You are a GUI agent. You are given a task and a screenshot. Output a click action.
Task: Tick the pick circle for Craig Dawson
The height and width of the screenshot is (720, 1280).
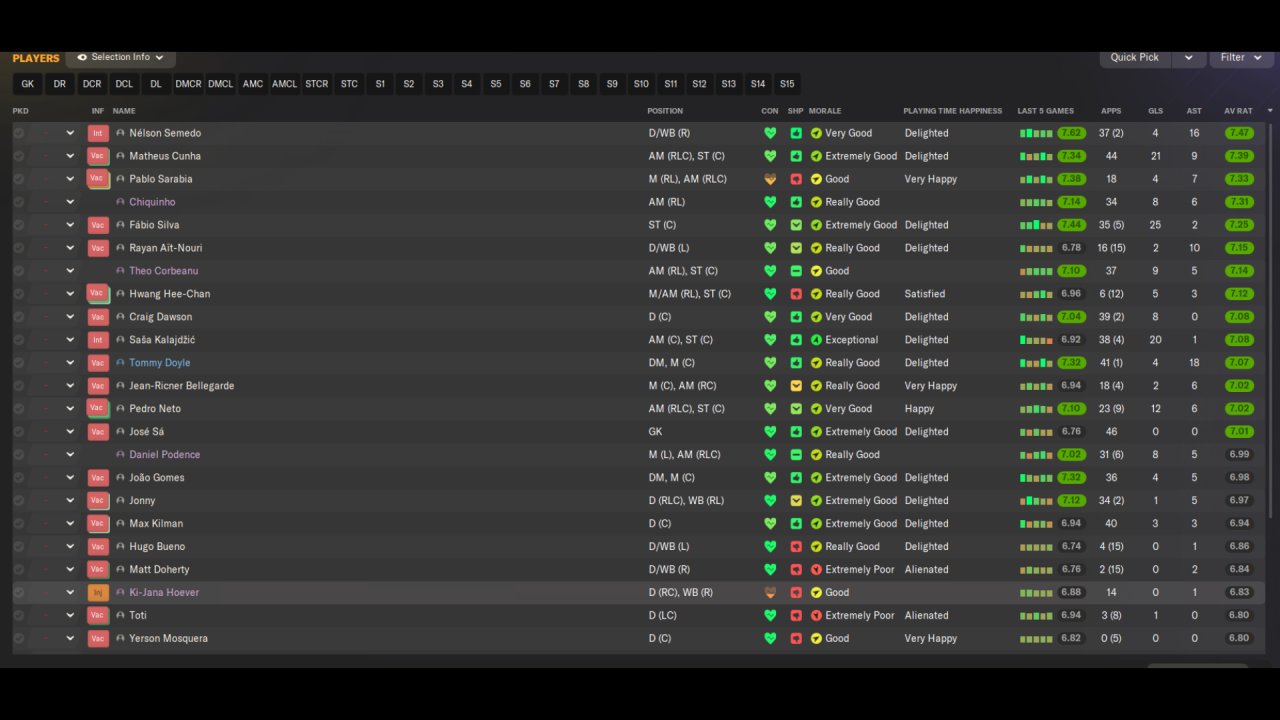(x=19, y=317)
